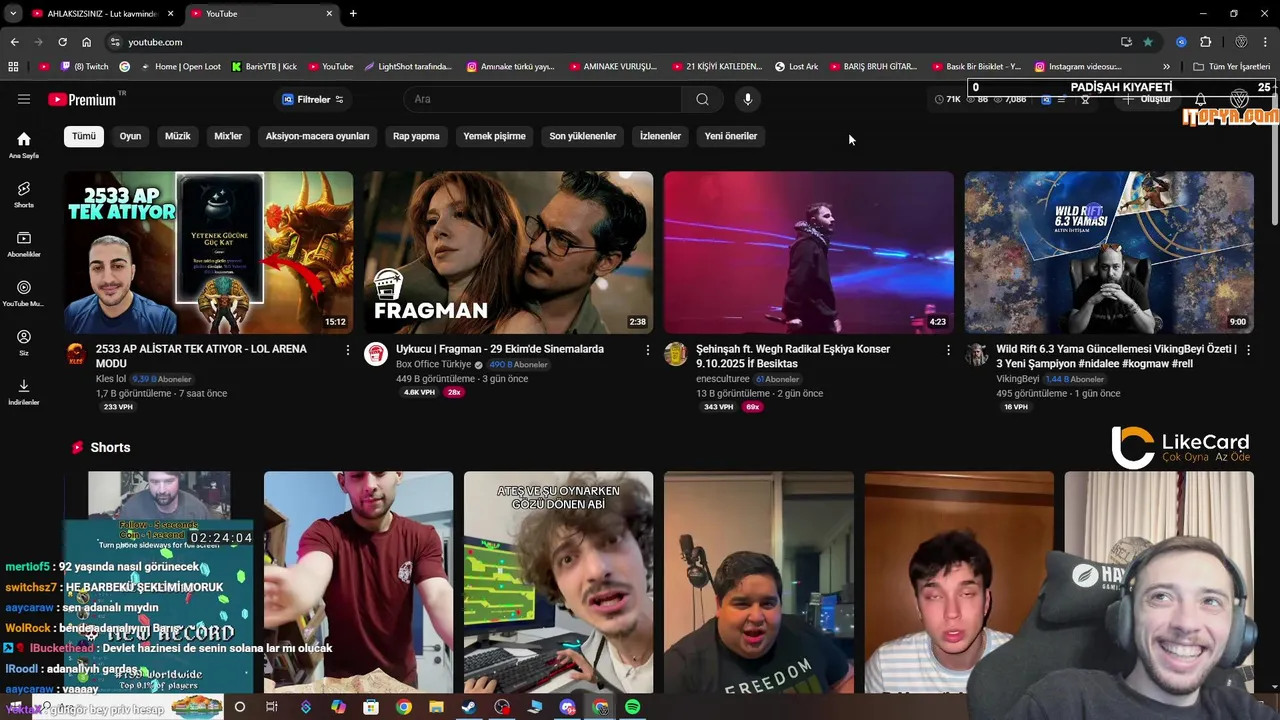Click the Kles lol channel avatar
The height and width of the screenshot is (720, 1280).
pos(76,354)
